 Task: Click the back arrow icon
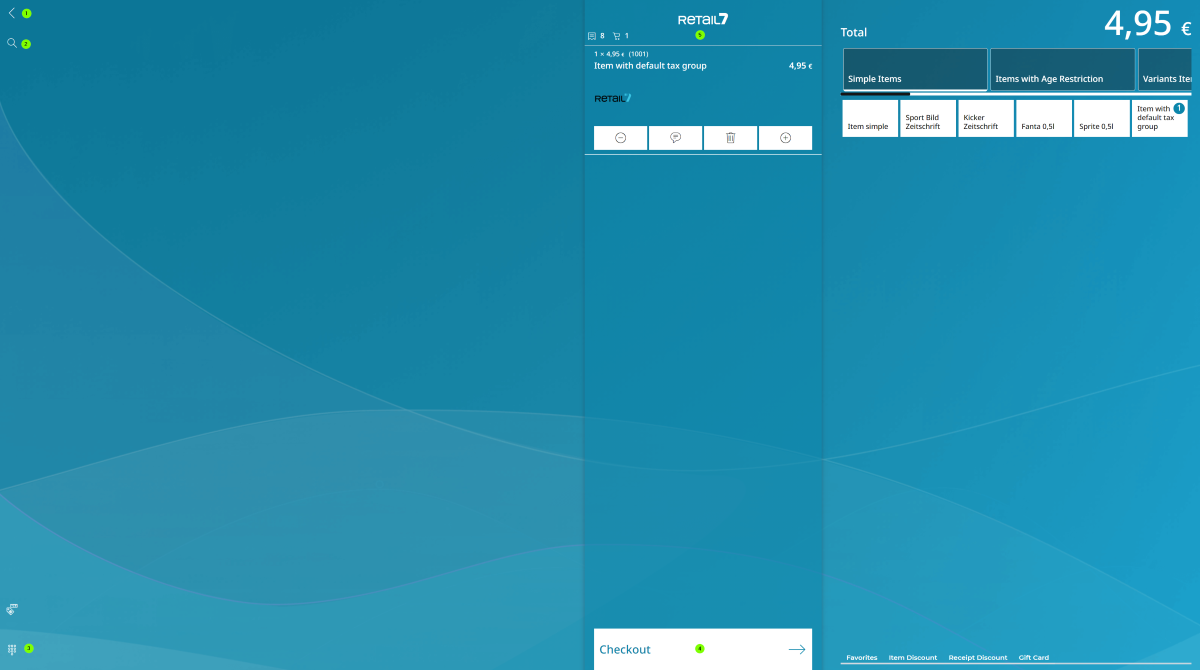coord(12,13)
